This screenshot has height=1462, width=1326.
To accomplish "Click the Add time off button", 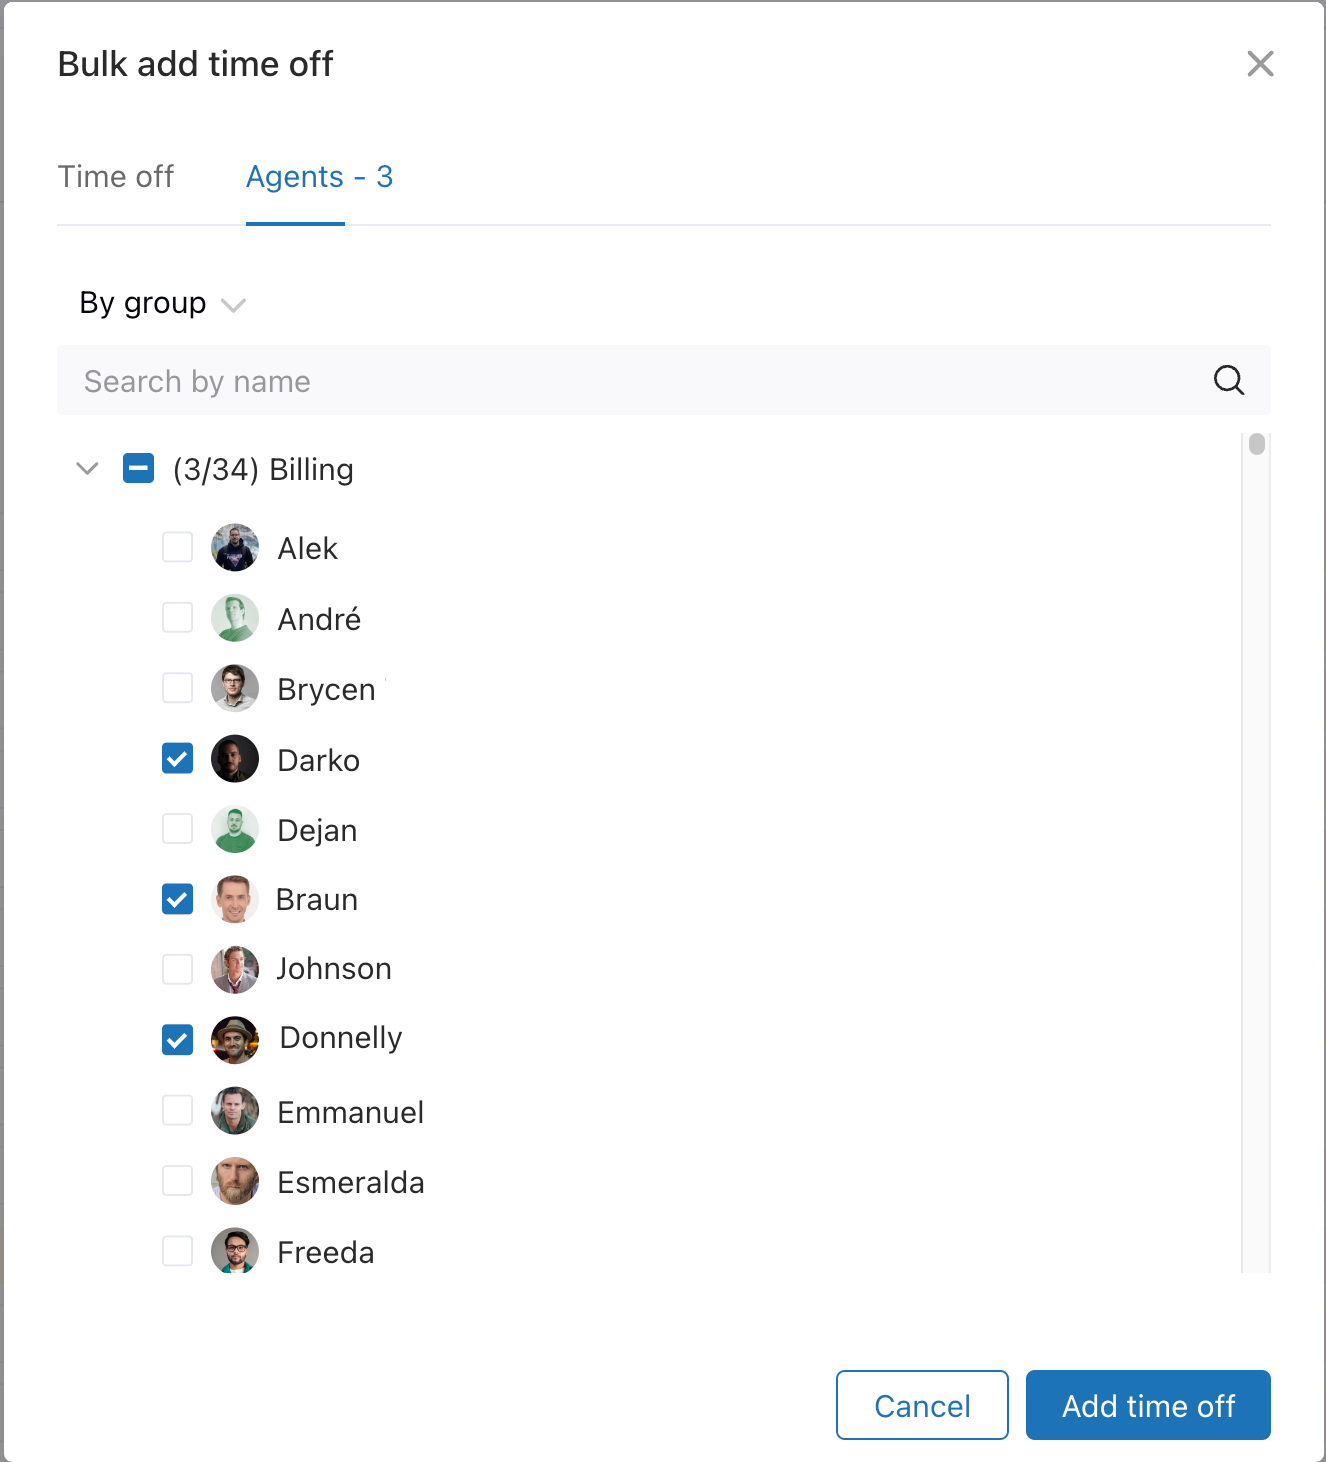I will click(1147, 1405).
